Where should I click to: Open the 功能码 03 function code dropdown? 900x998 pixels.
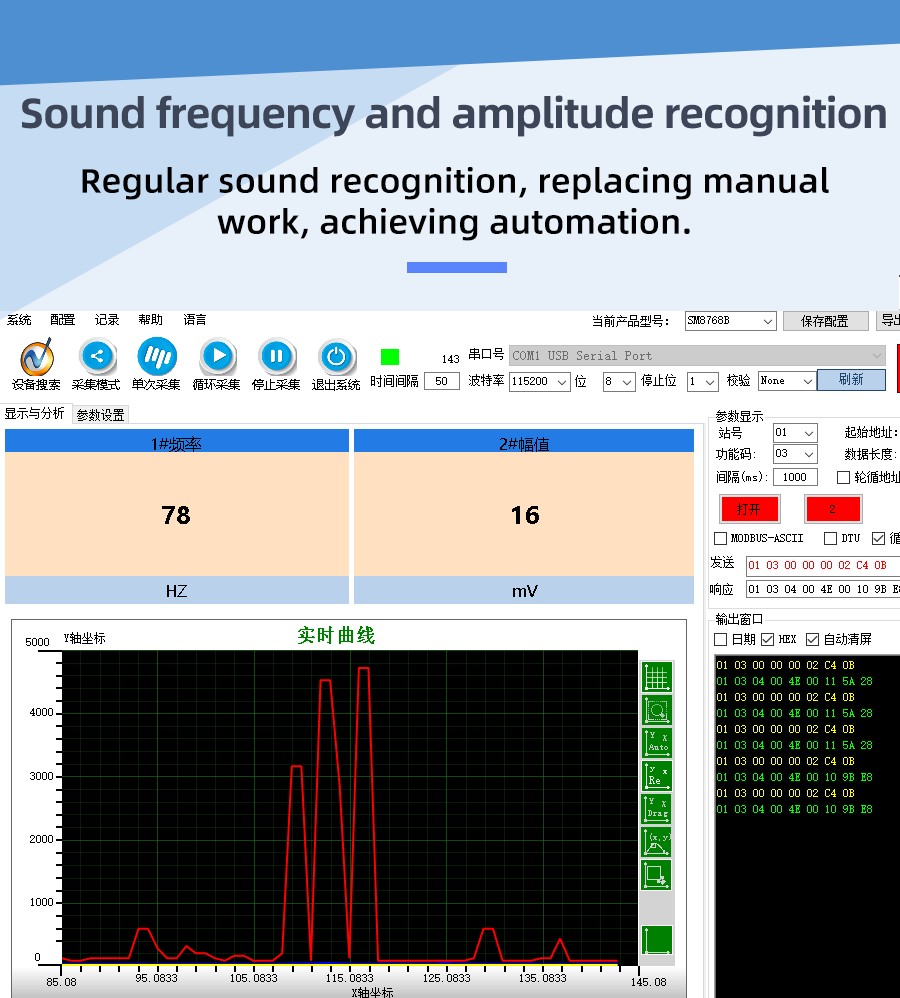pyautogui.click(x=795, y=454)
